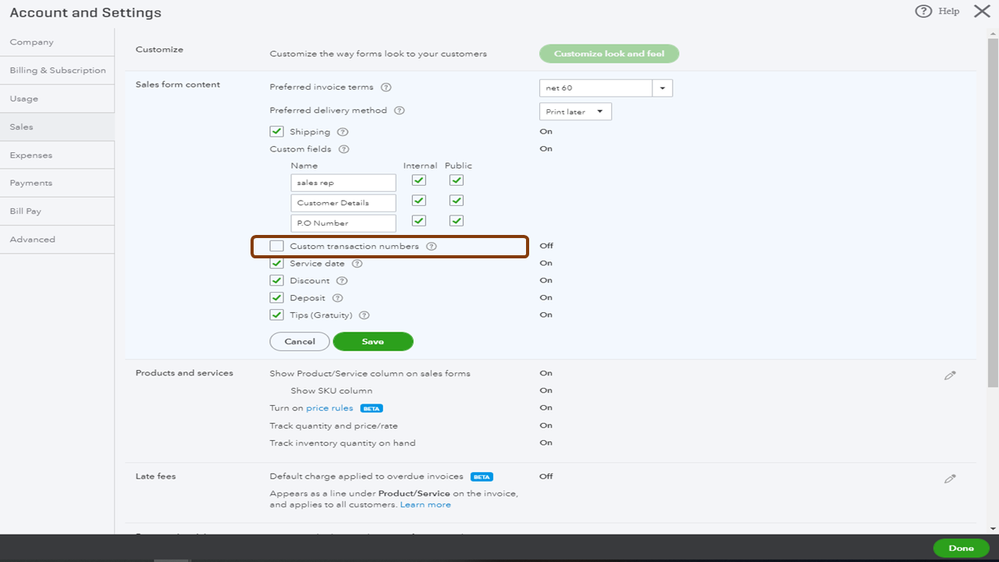999x562 pixels.
Task: Switch to Billing & Subscription tab
Action: pyautogui.click(x=57, y=71)
